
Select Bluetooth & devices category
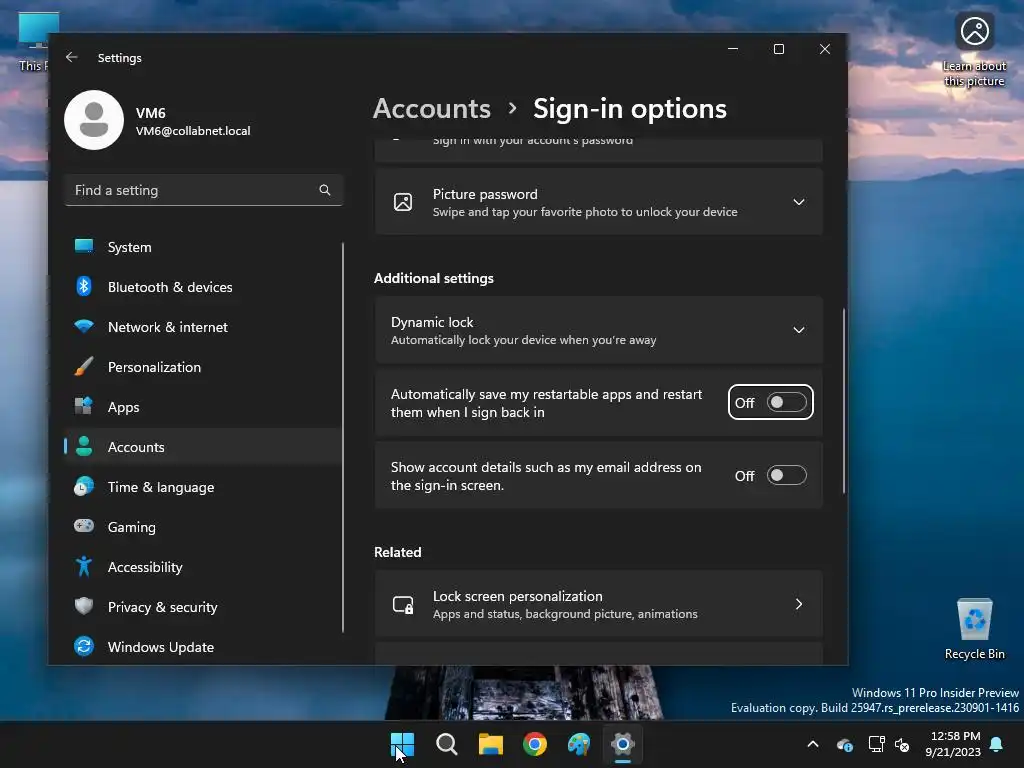pyautogui.click(x=203, y=287)
